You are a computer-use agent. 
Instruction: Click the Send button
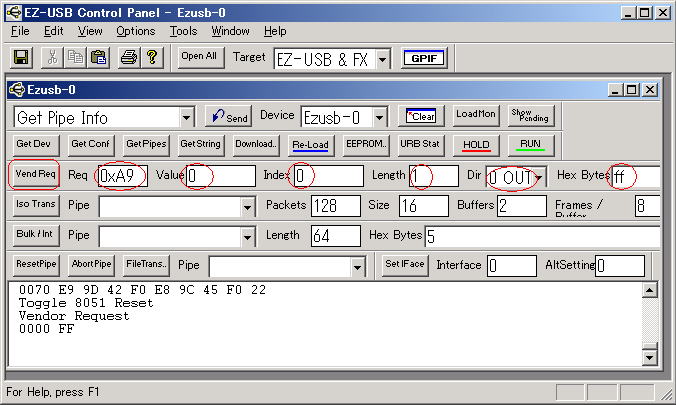click(228, 116)
